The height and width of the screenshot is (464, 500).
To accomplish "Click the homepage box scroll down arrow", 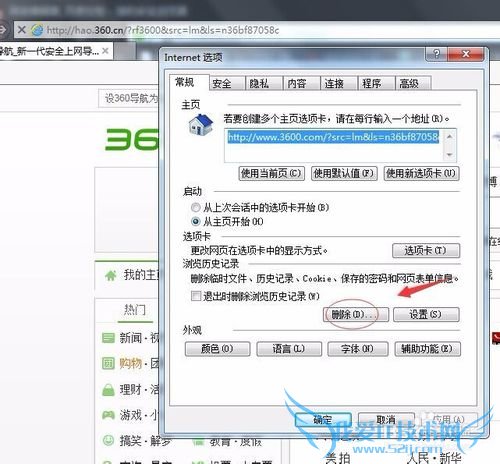I will tap(449, 155).
